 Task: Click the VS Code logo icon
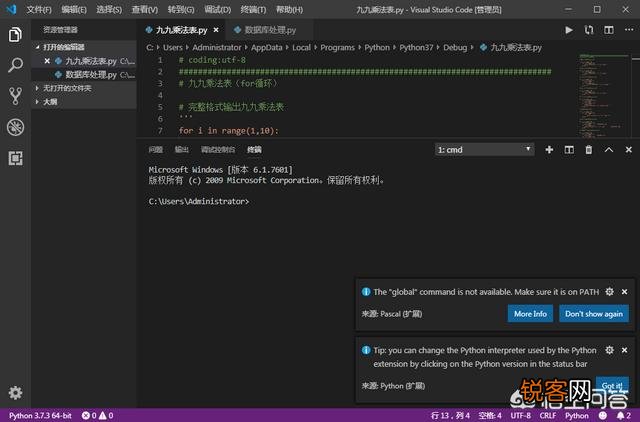click(11, 9)
